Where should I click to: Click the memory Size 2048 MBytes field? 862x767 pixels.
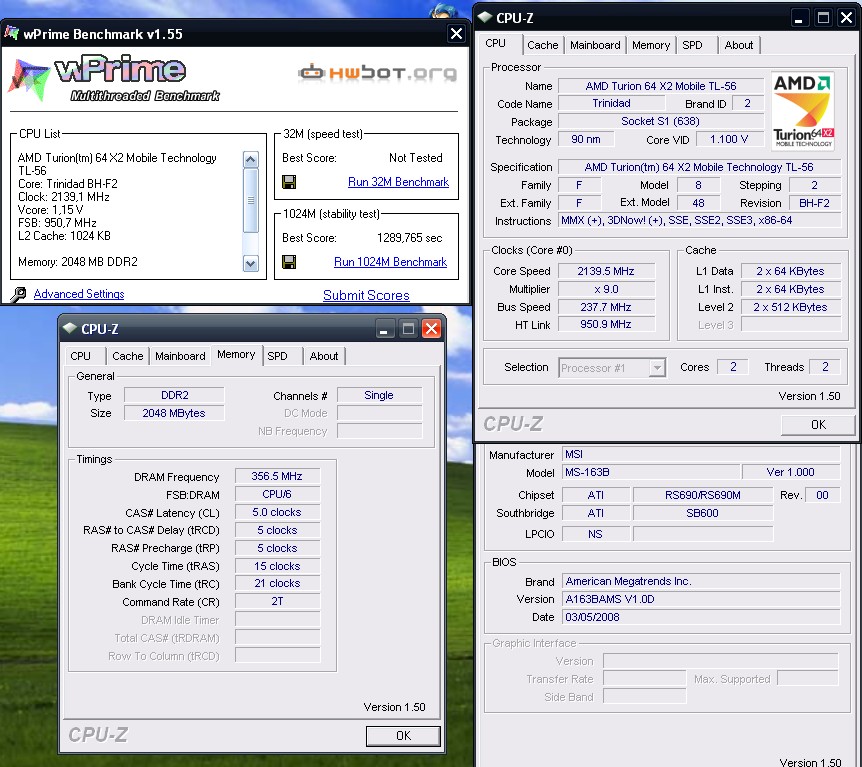(174, 413)
